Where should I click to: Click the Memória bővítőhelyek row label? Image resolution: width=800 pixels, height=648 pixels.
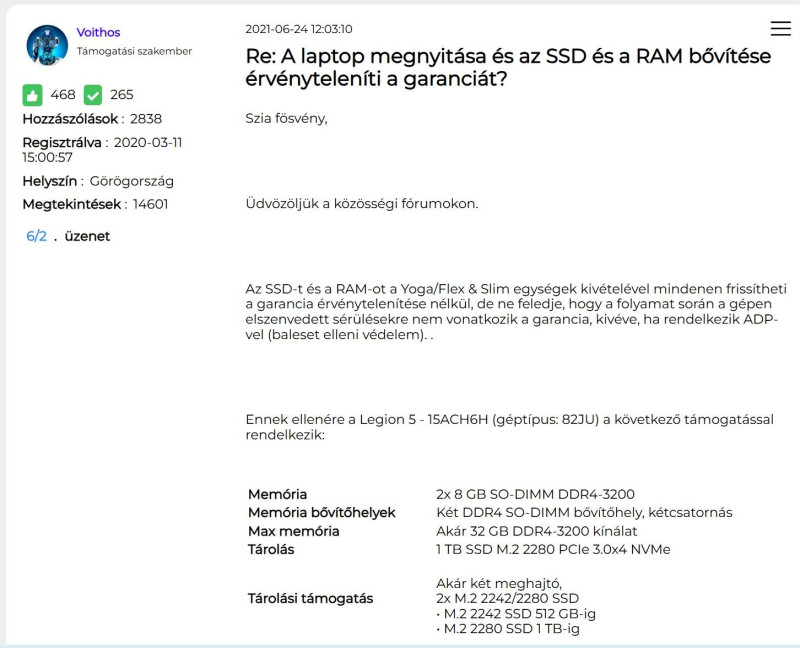pyautogui.click(x=321, y=513)
